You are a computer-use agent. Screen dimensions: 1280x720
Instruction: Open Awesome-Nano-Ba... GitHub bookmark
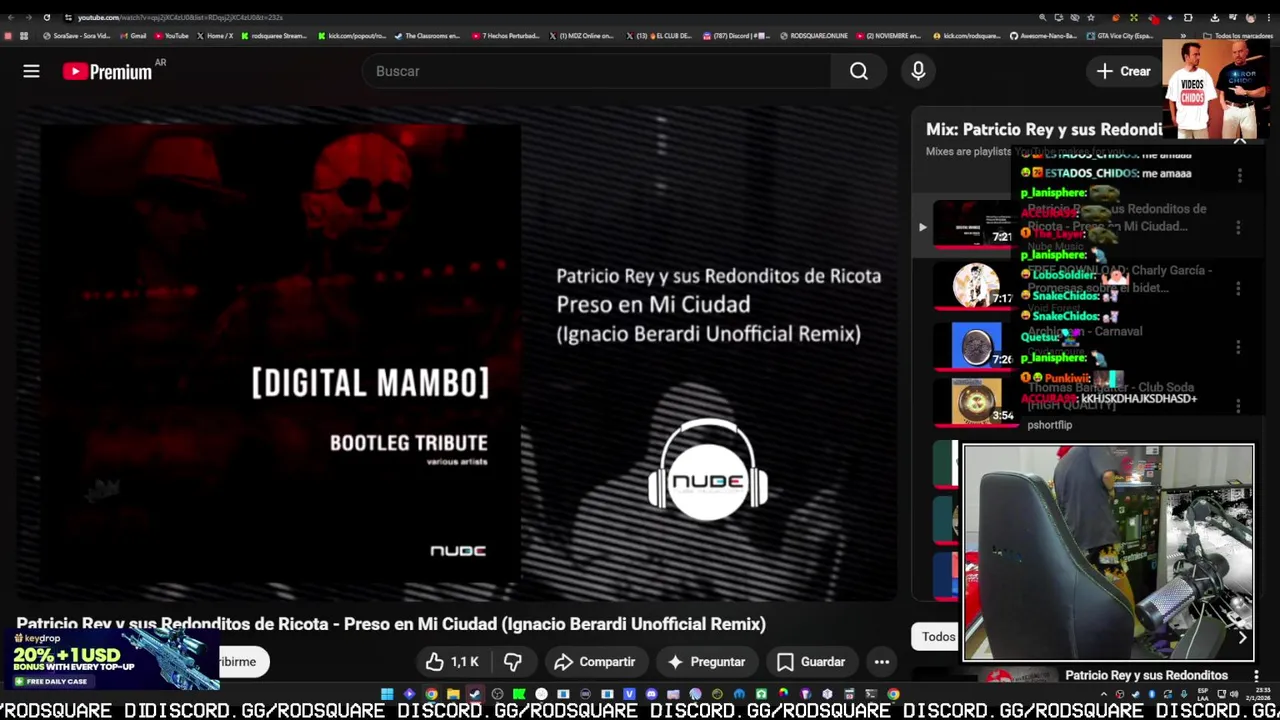tap(1044, 36)
